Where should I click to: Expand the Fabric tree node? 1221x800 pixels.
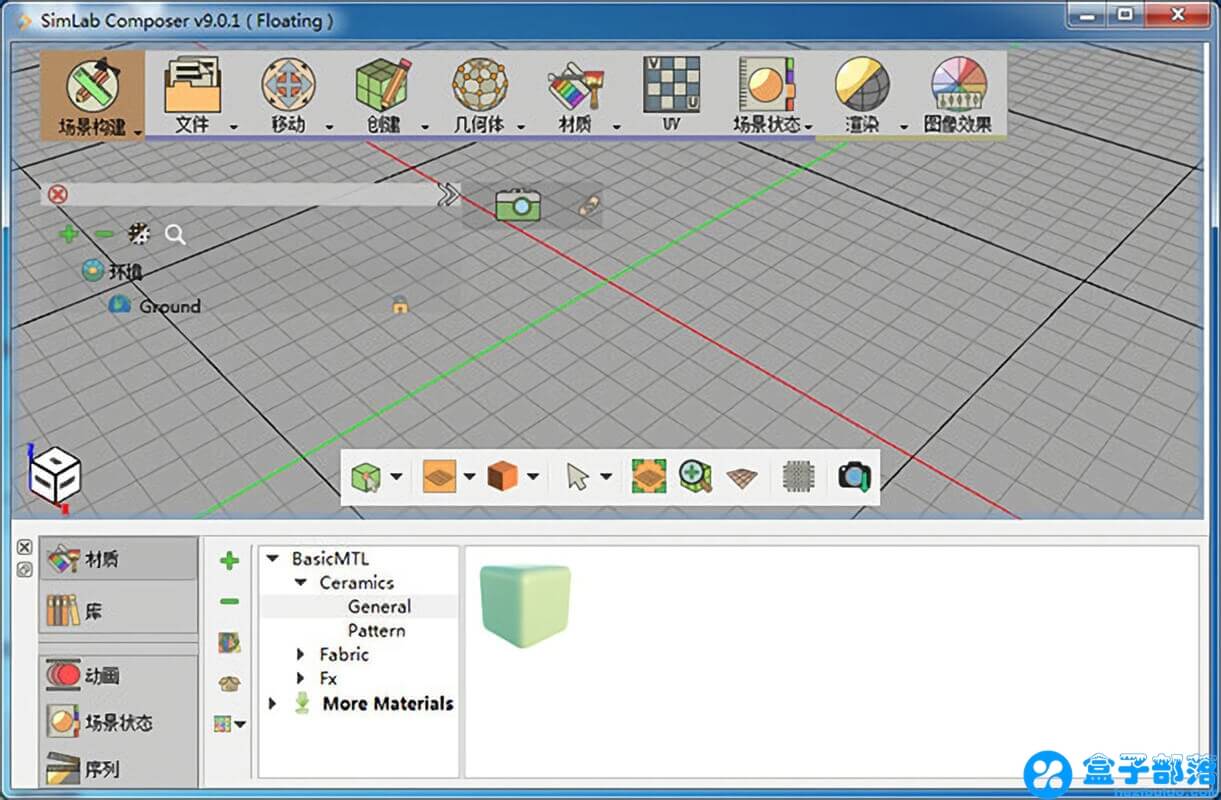(x=300, y=655)
